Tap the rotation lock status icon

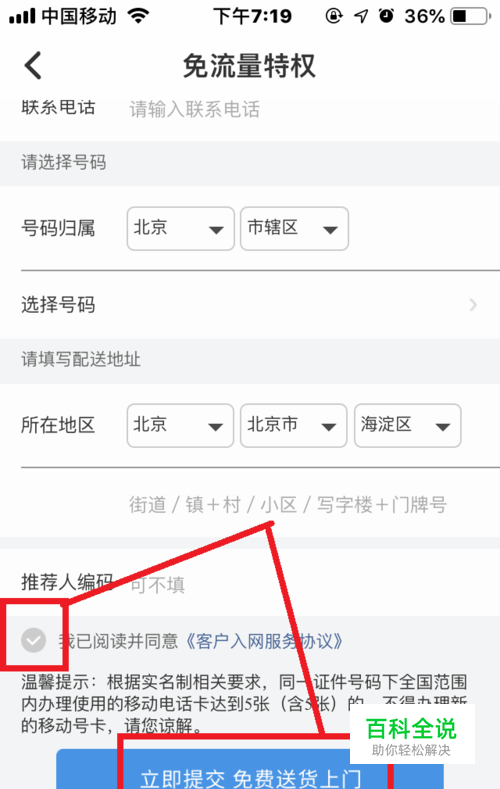tap(334, 16)
